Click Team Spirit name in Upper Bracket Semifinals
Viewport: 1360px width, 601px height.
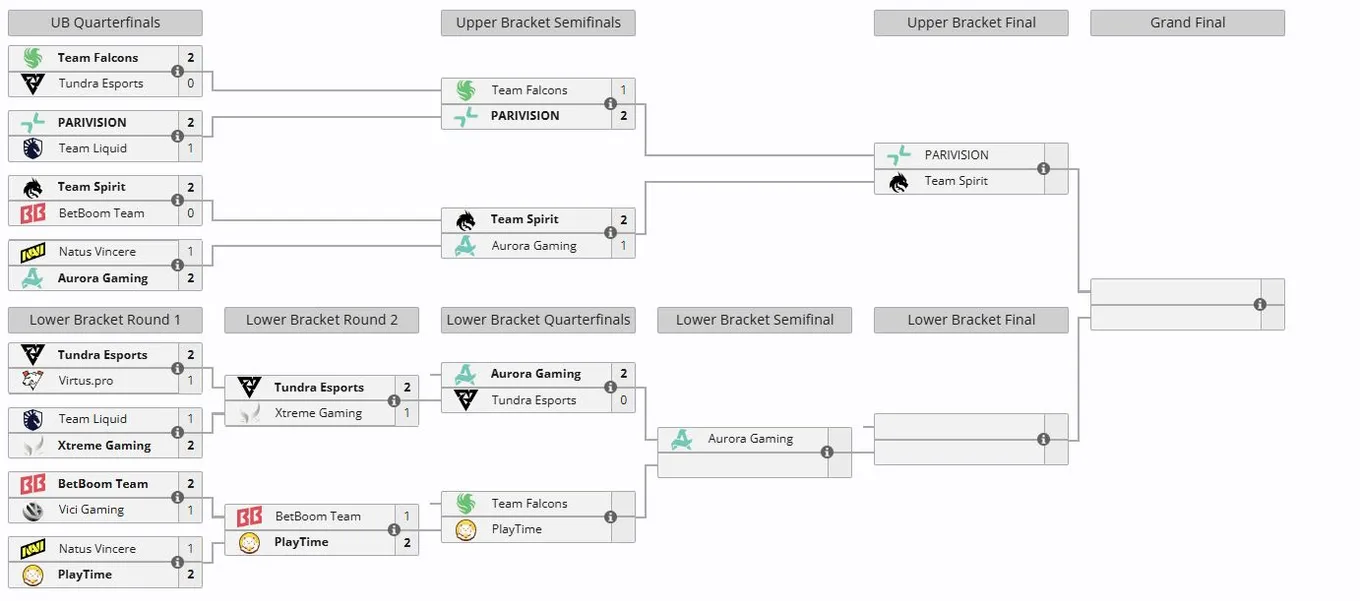[525, 219]
